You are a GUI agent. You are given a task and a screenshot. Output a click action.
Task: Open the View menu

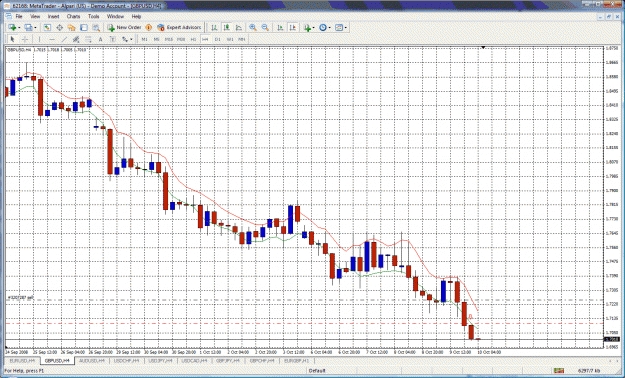(x=35, y=16)
